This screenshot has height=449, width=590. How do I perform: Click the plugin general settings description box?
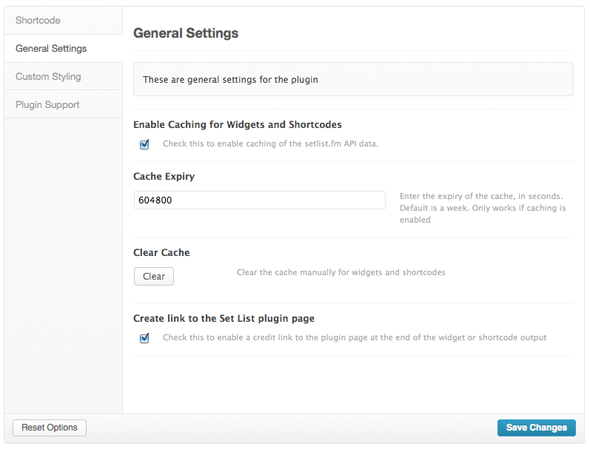pos(353,79)
